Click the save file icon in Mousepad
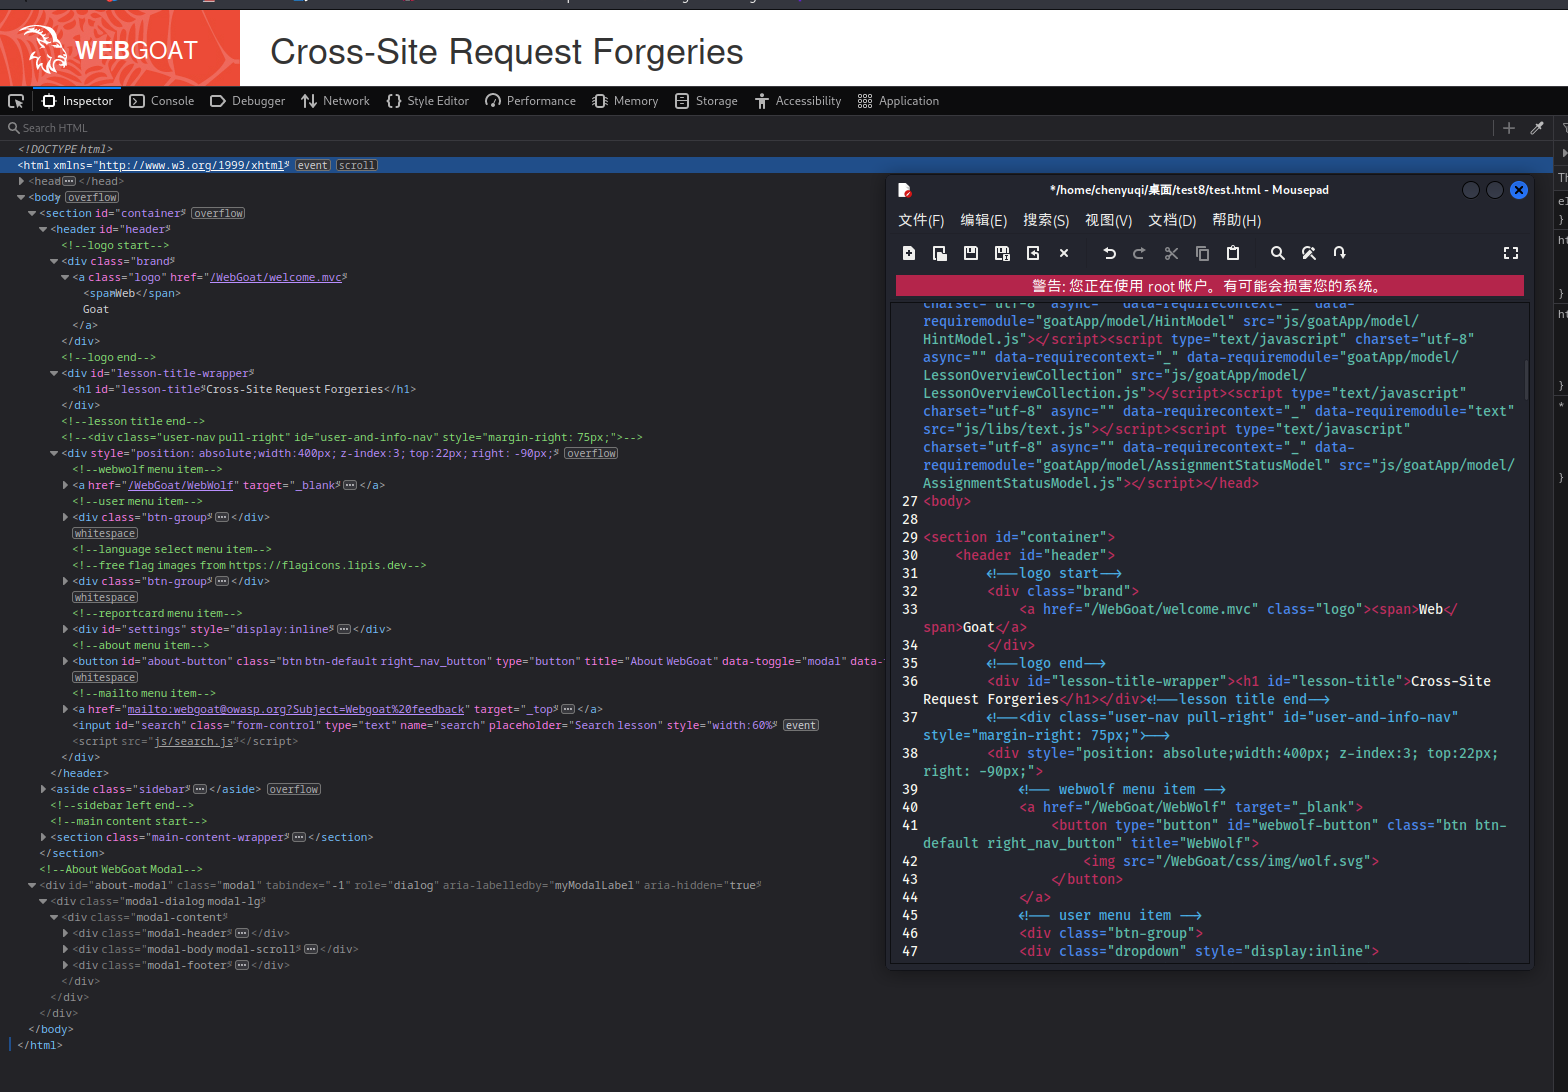Screen dimensions: 1568x1092 tap(970, 253)
